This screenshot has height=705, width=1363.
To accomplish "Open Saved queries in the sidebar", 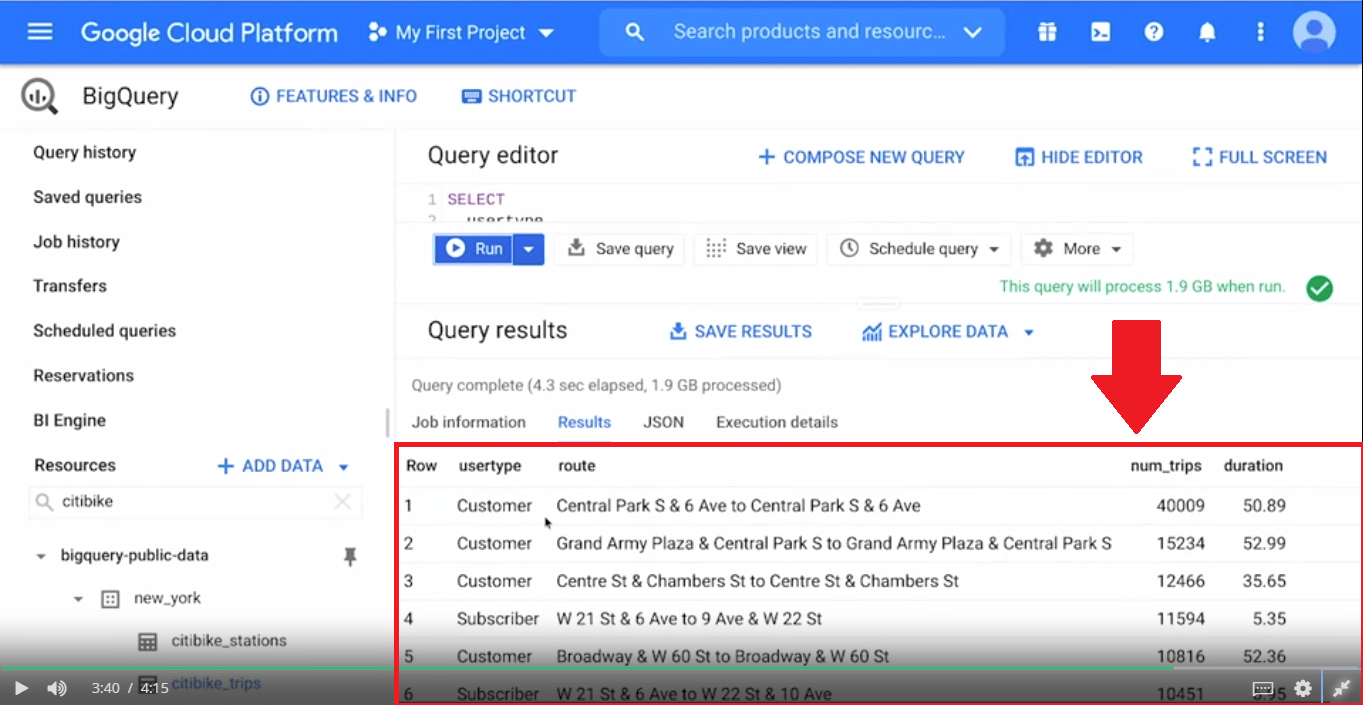I will (88, 197).
